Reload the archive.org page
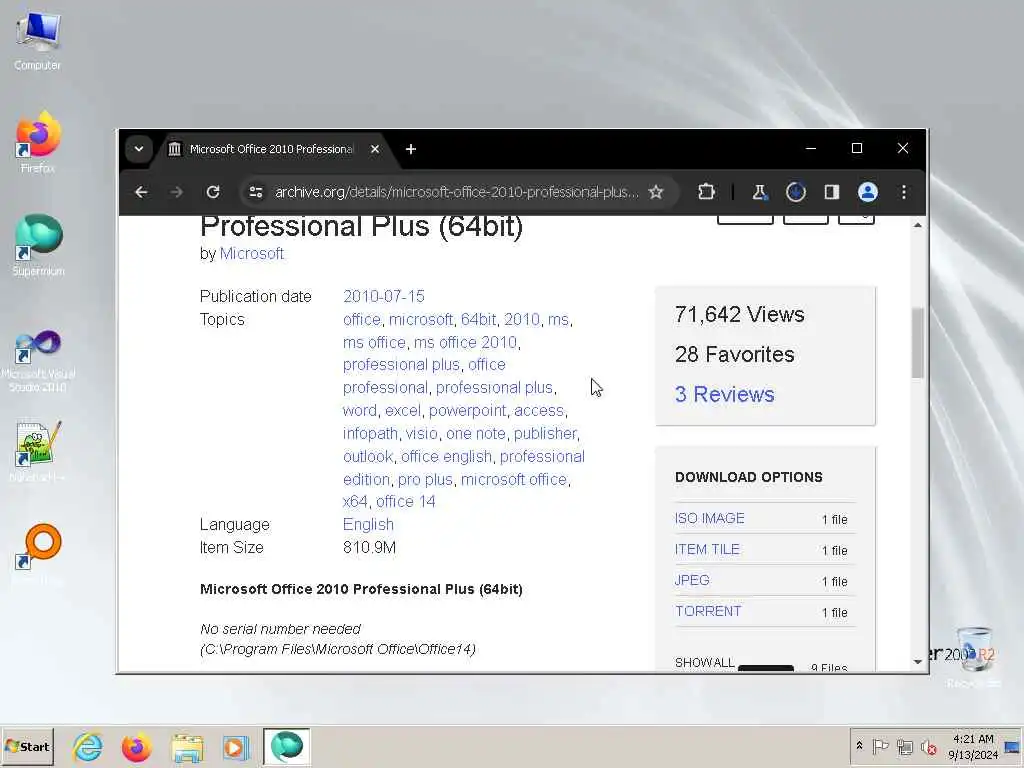Image resolution: width=1024 pixels, height=768 pixels. tap(213, 192)
